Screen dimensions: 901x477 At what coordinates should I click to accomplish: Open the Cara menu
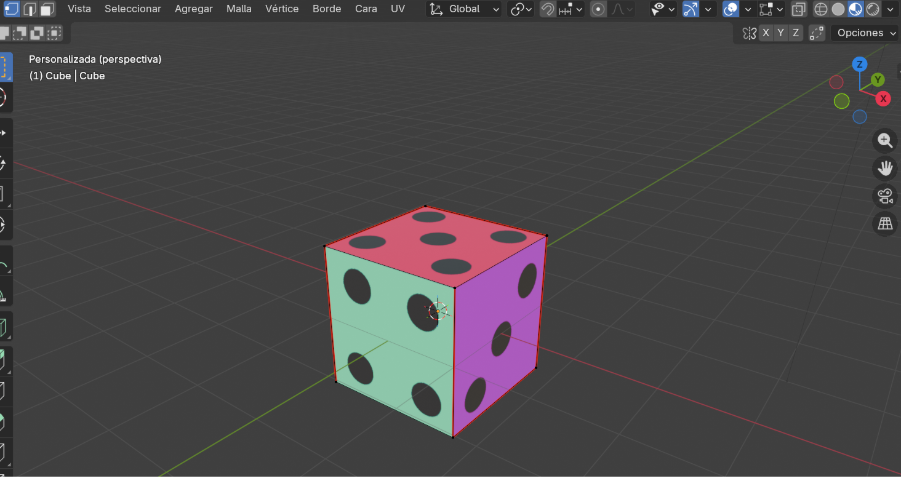[x=366, y=9]
